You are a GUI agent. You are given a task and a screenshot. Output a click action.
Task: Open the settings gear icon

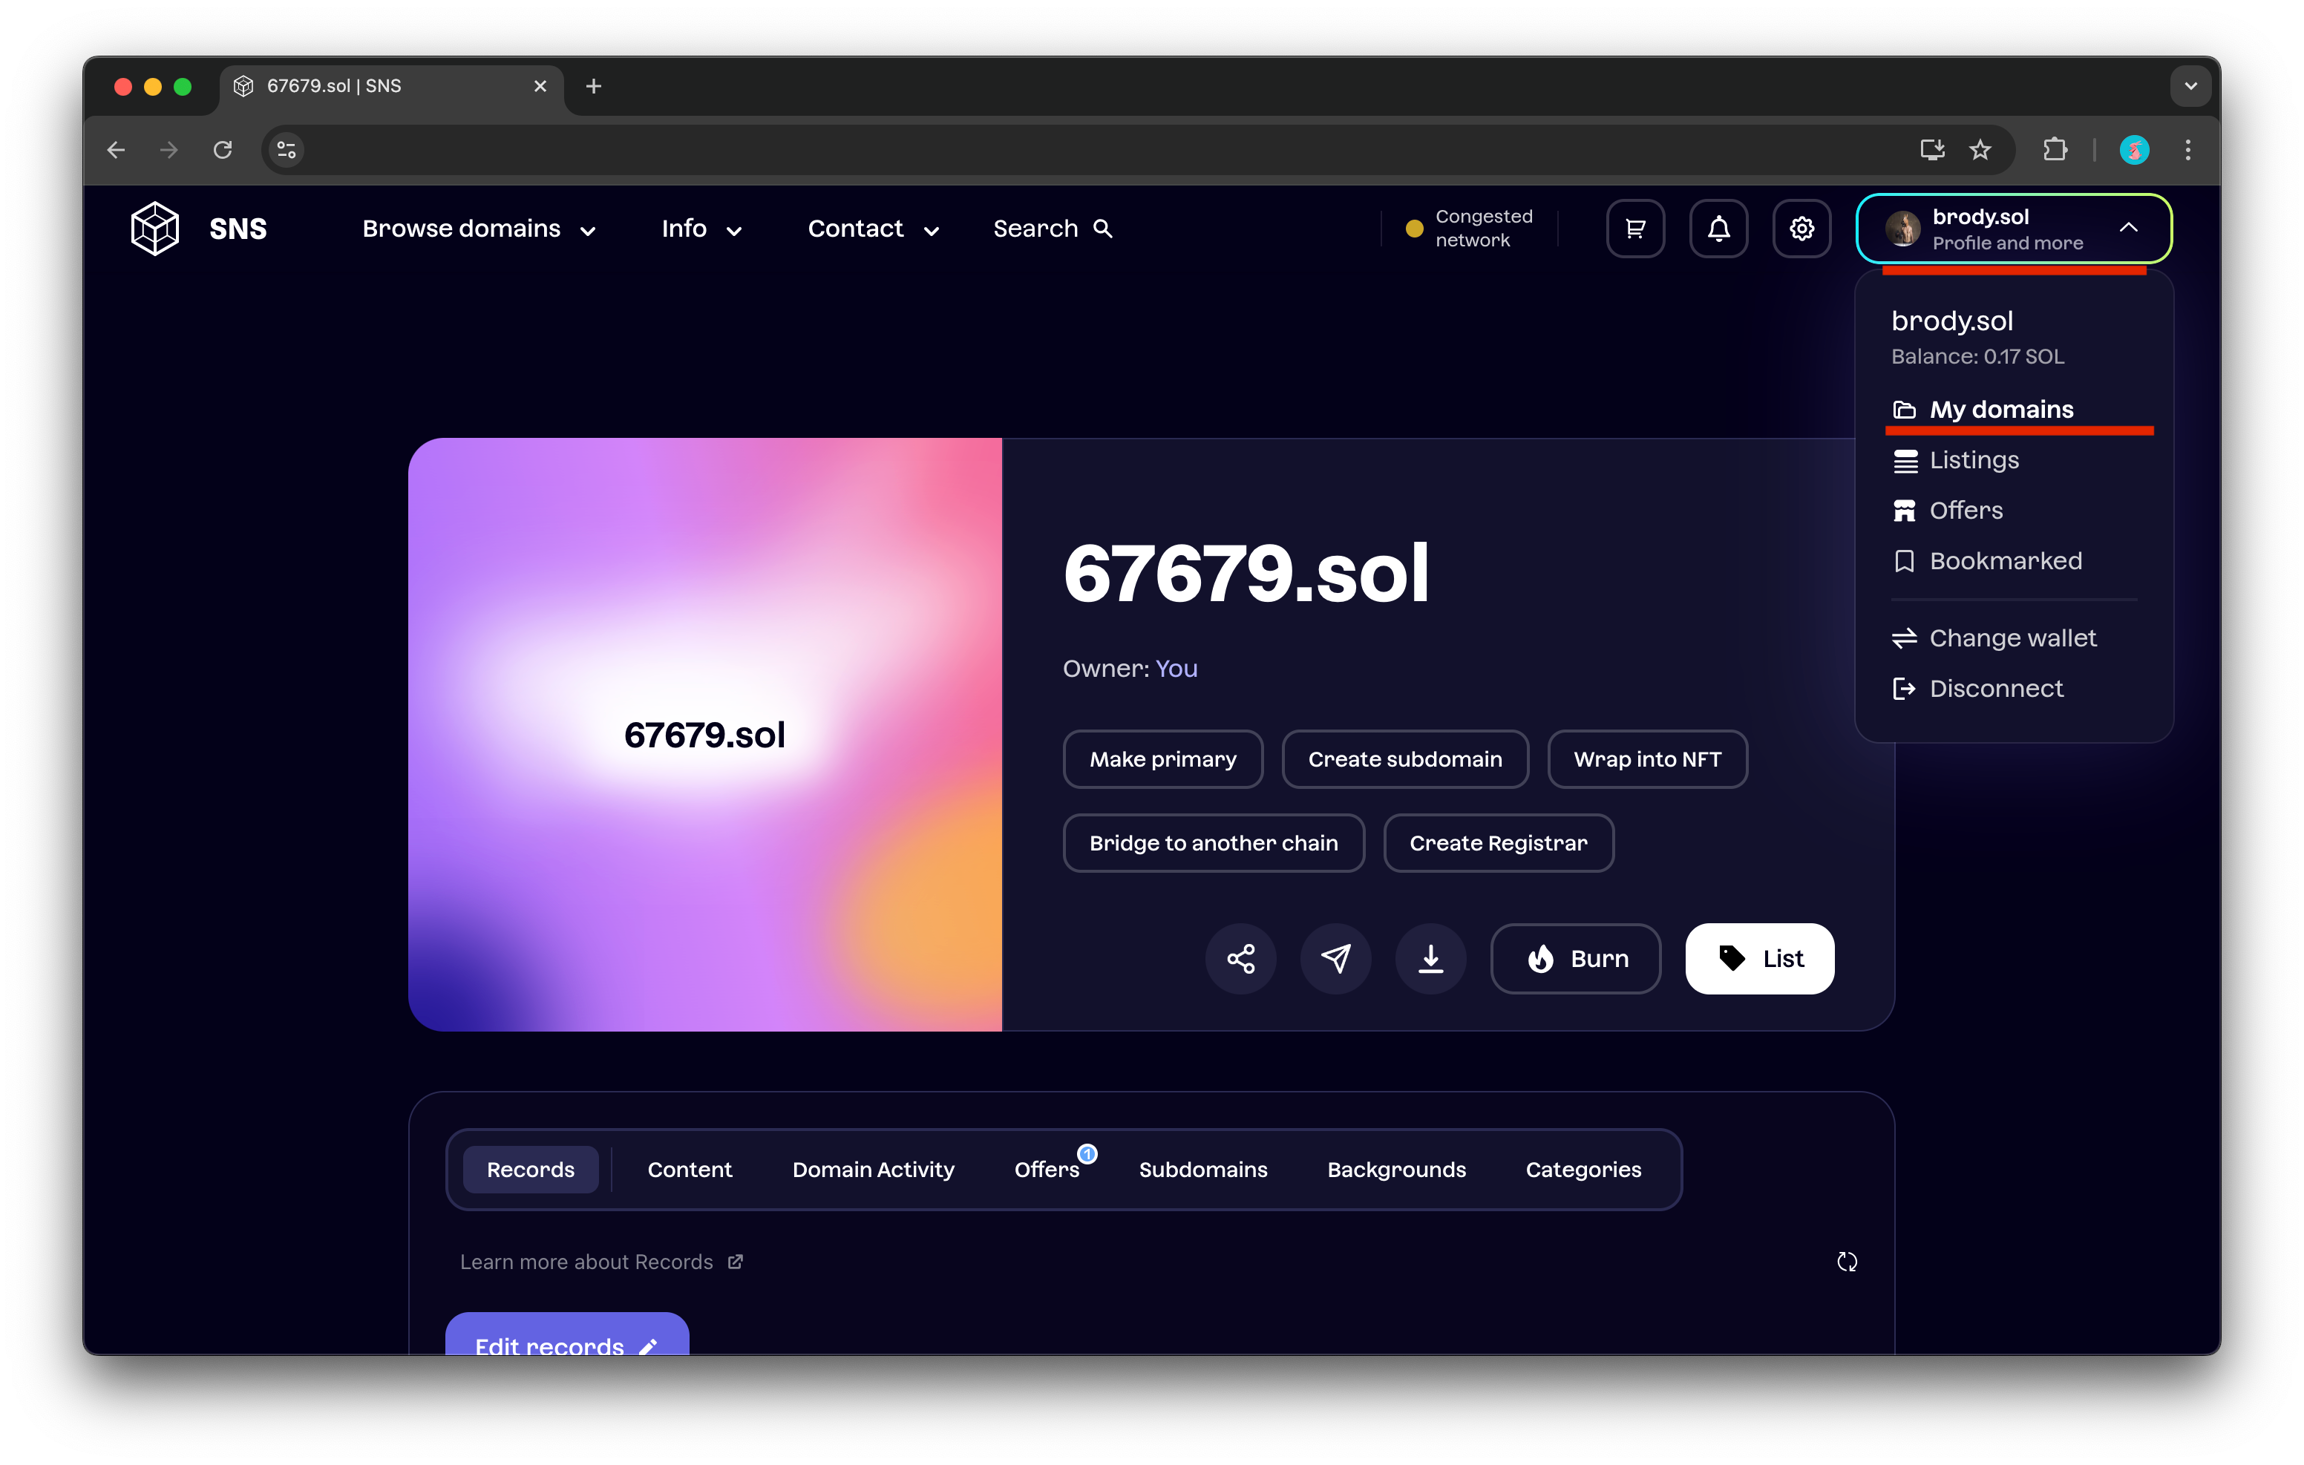[1801, 229]
